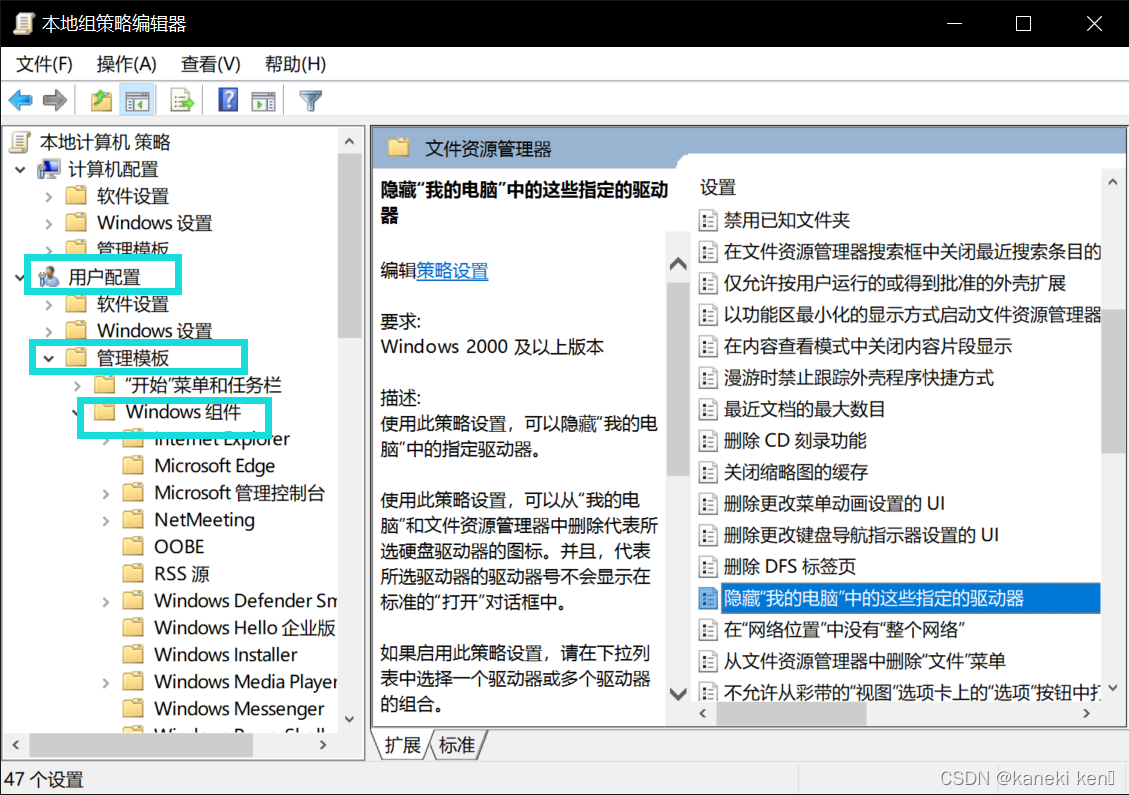
Task: Click the NetMeeting folder icon
Action: point(133,519)
